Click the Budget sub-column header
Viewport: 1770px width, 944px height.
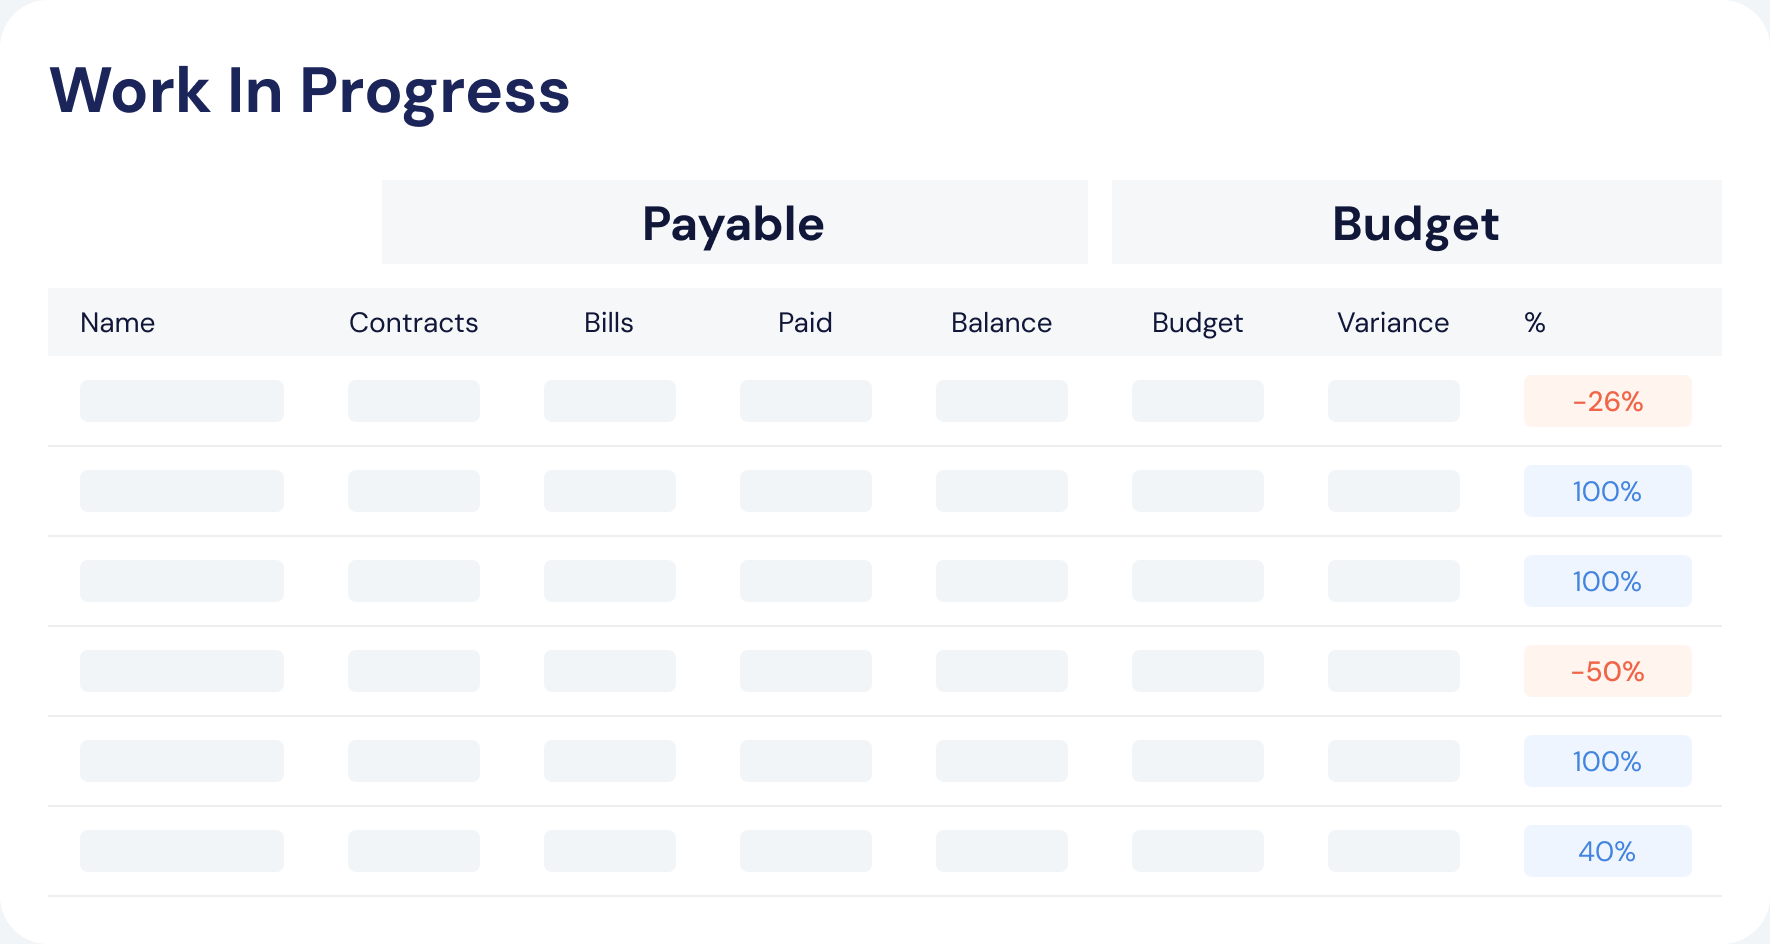tap(1197, 323)
